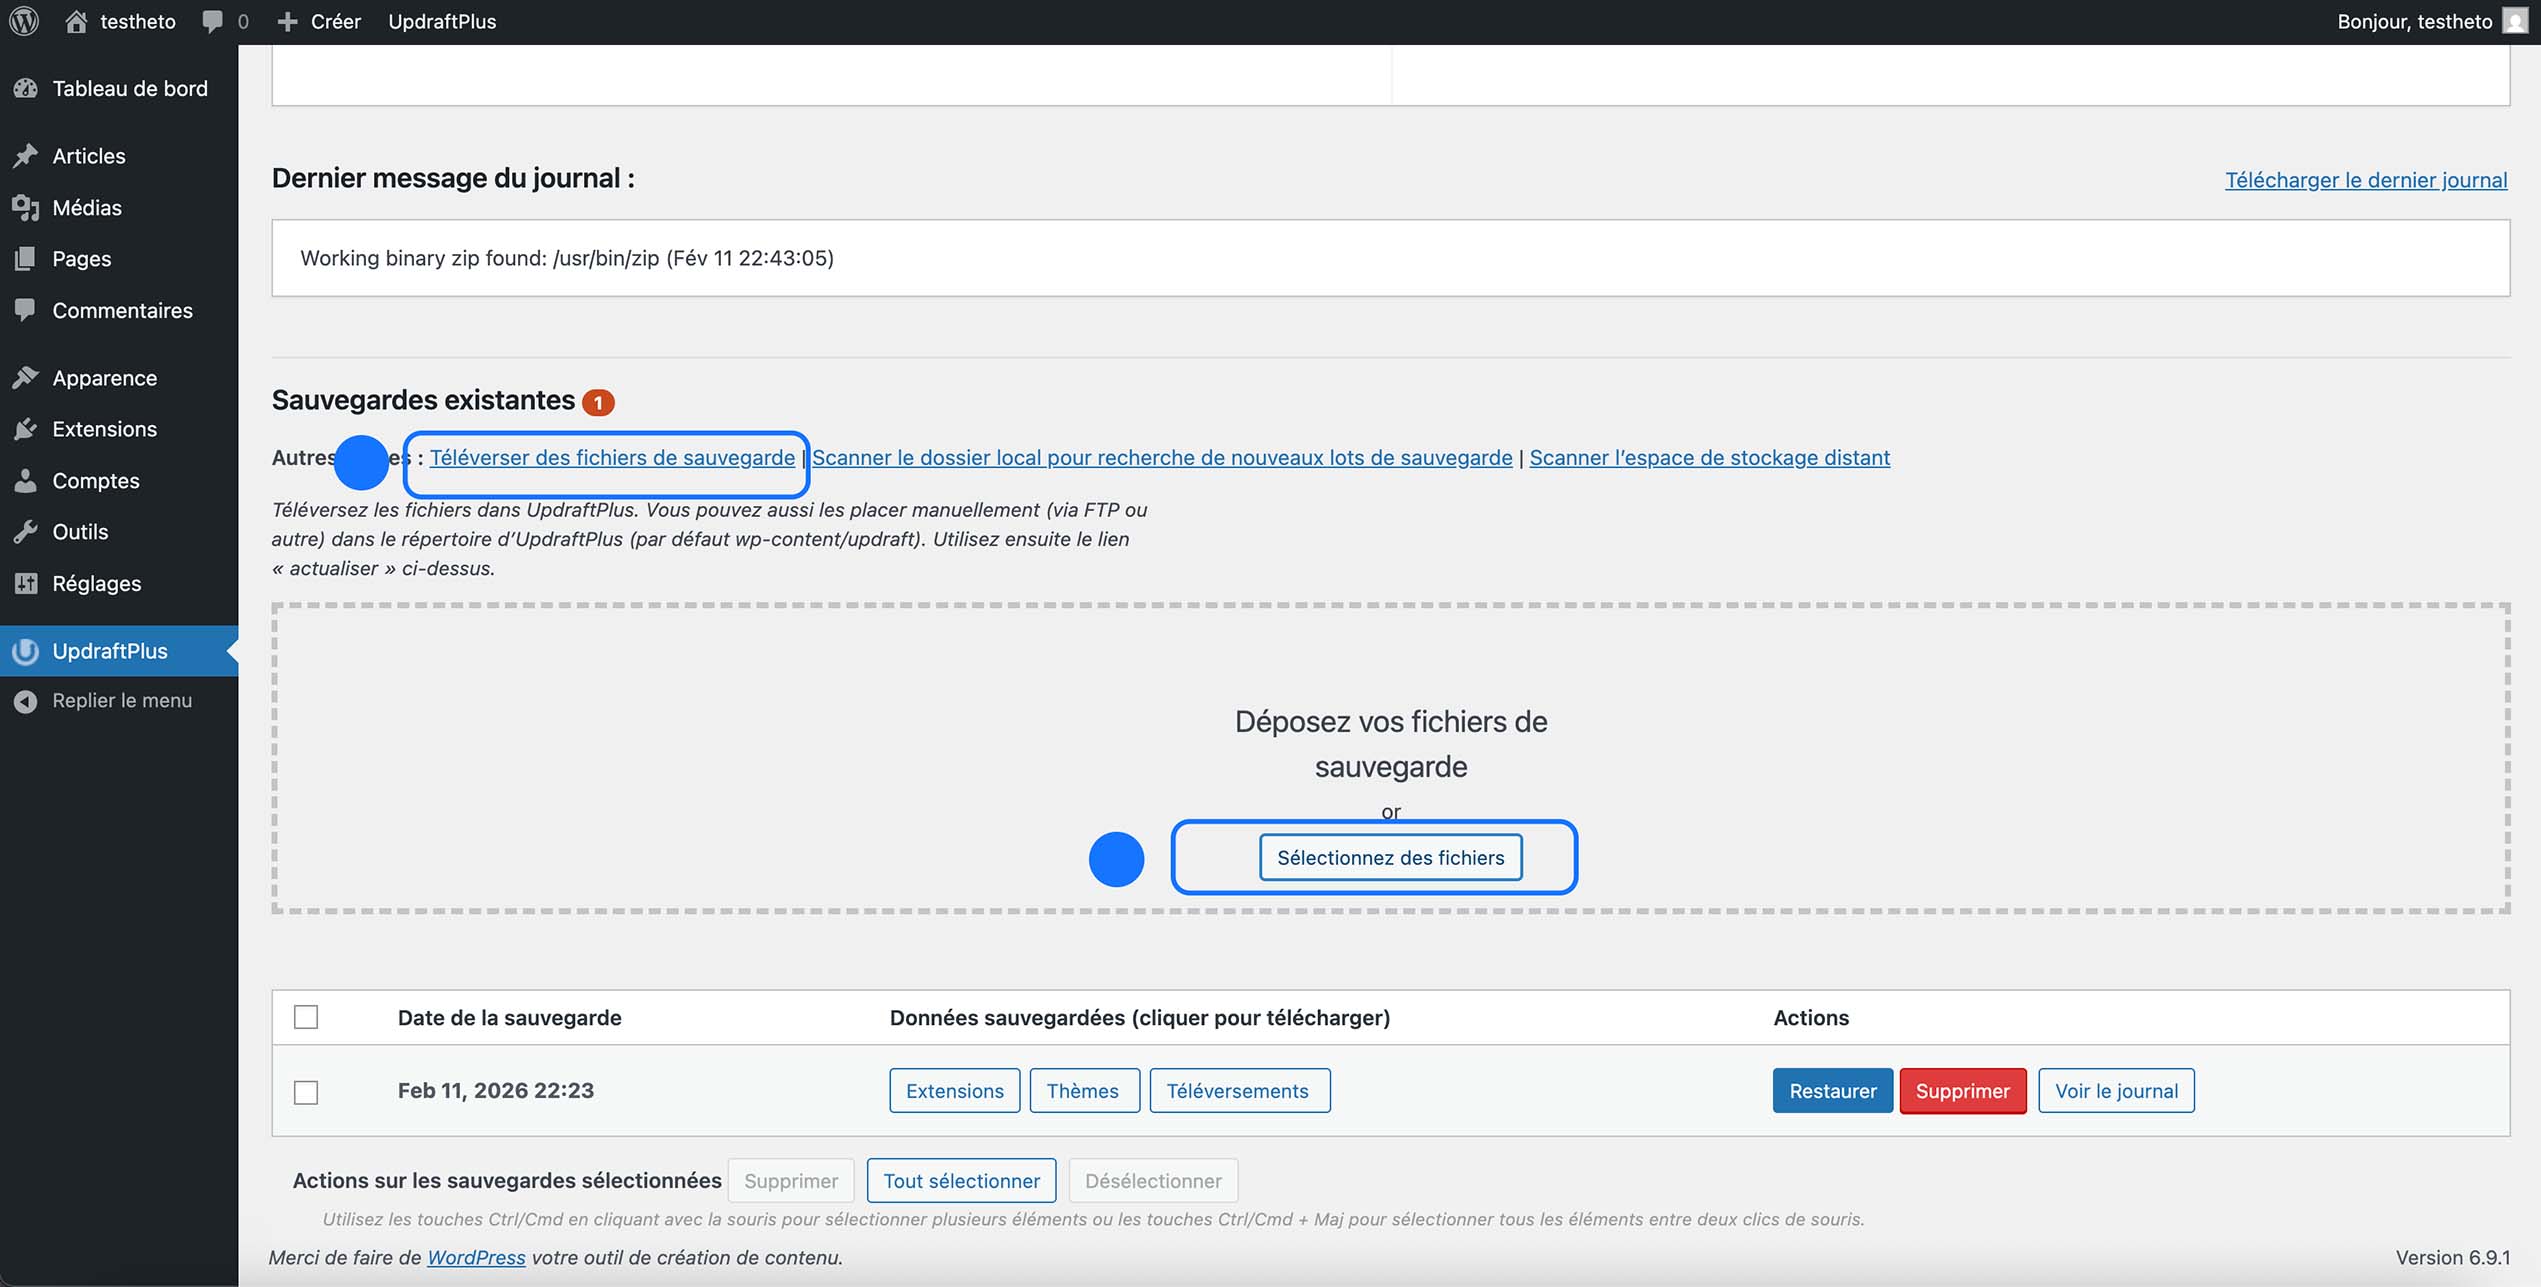Select the Outils wrench icon
Image resolution: width=2541 pixels, height=1287 pixels.
tap(26, 531)
